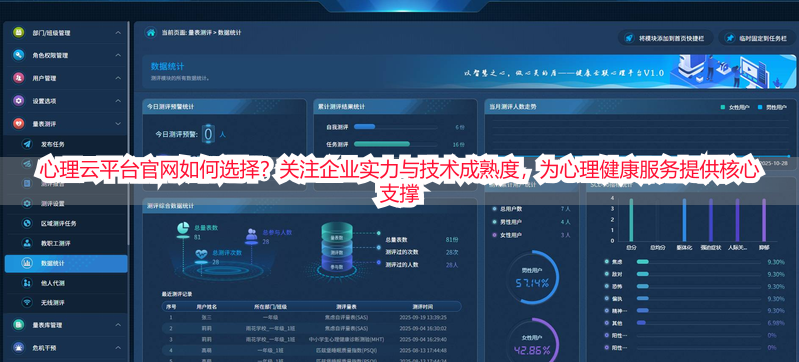Click the 数据统计 bar chart icon
Viewport: 799px width, 362px height.
(x=27, y=263)
